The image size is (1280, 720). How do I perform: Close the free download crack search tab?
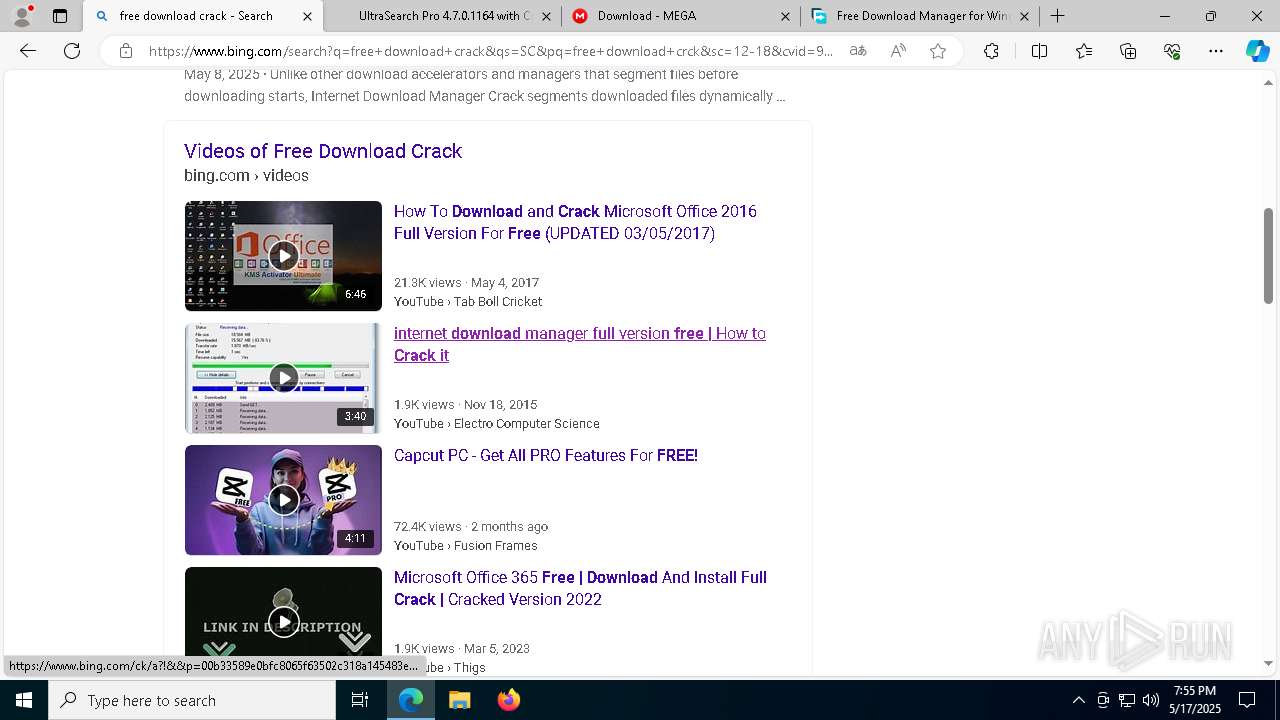click(307, 16)
